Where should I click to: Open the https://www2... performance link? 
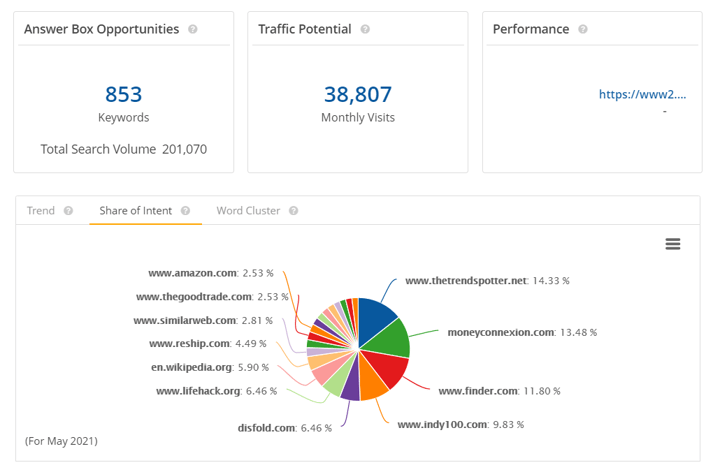pos(642,95)
